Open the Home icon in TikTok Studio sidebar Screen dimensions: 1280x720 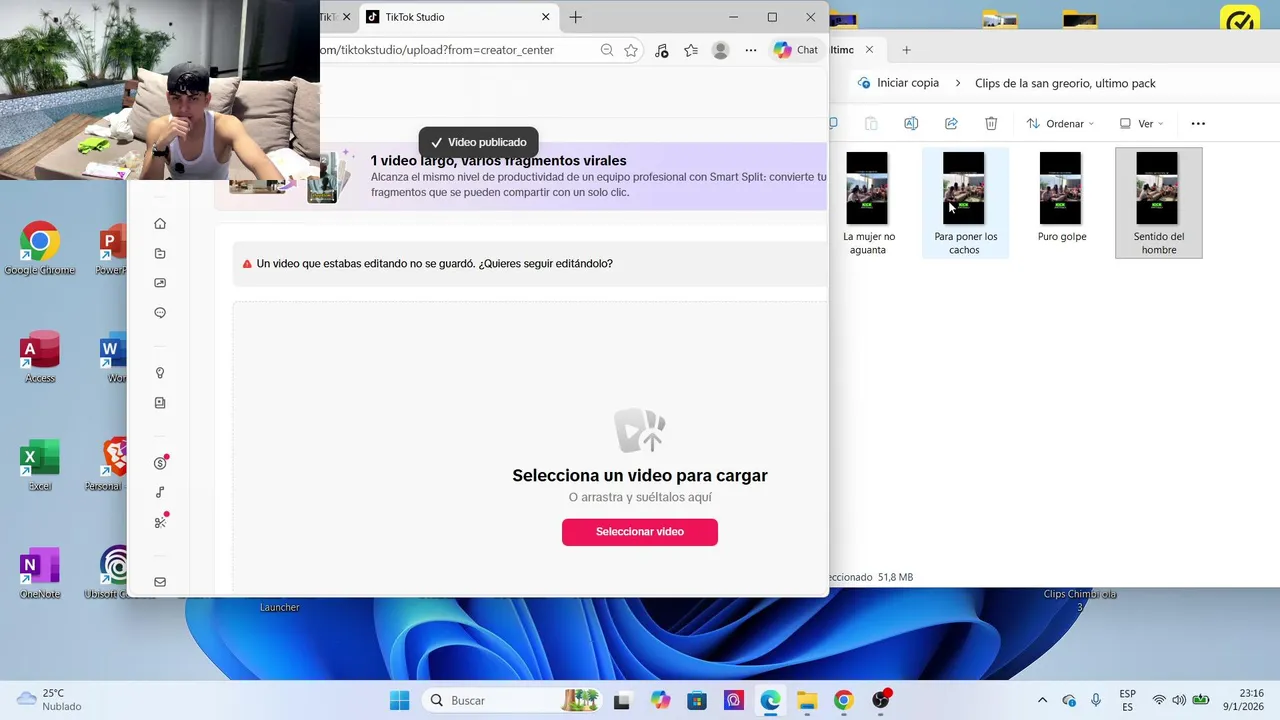[160, 224]
